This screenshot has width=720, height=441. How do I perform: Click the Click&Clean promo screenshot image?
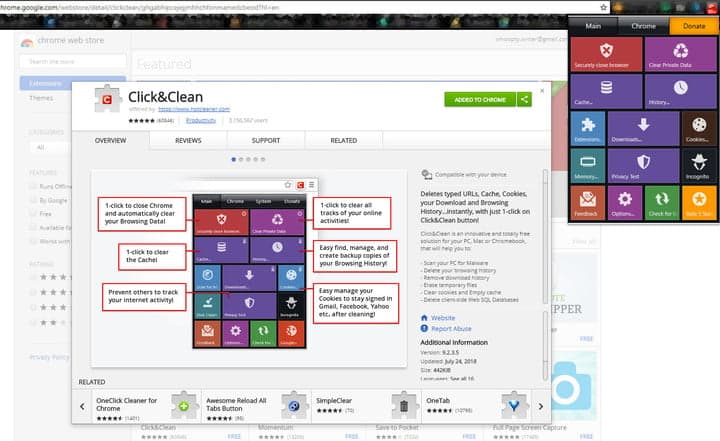pos(249,268)
